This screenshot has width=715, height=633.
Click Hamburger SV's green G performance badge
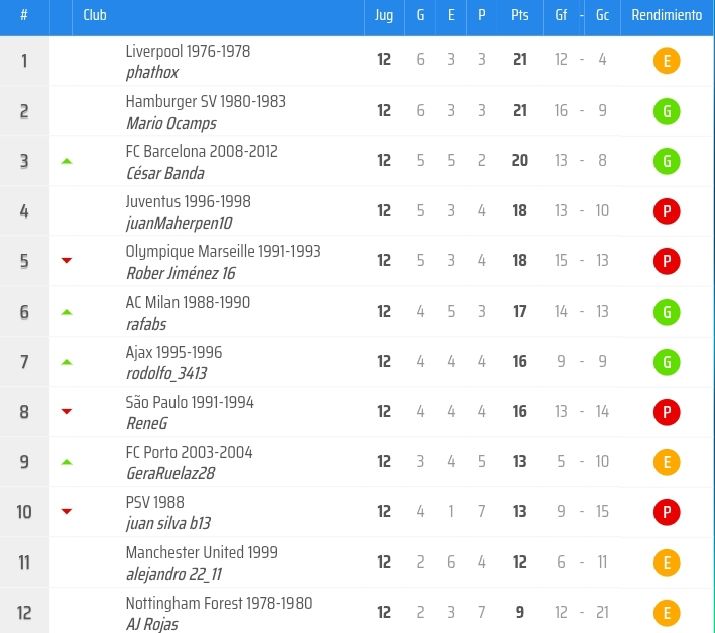coord(666,111)
